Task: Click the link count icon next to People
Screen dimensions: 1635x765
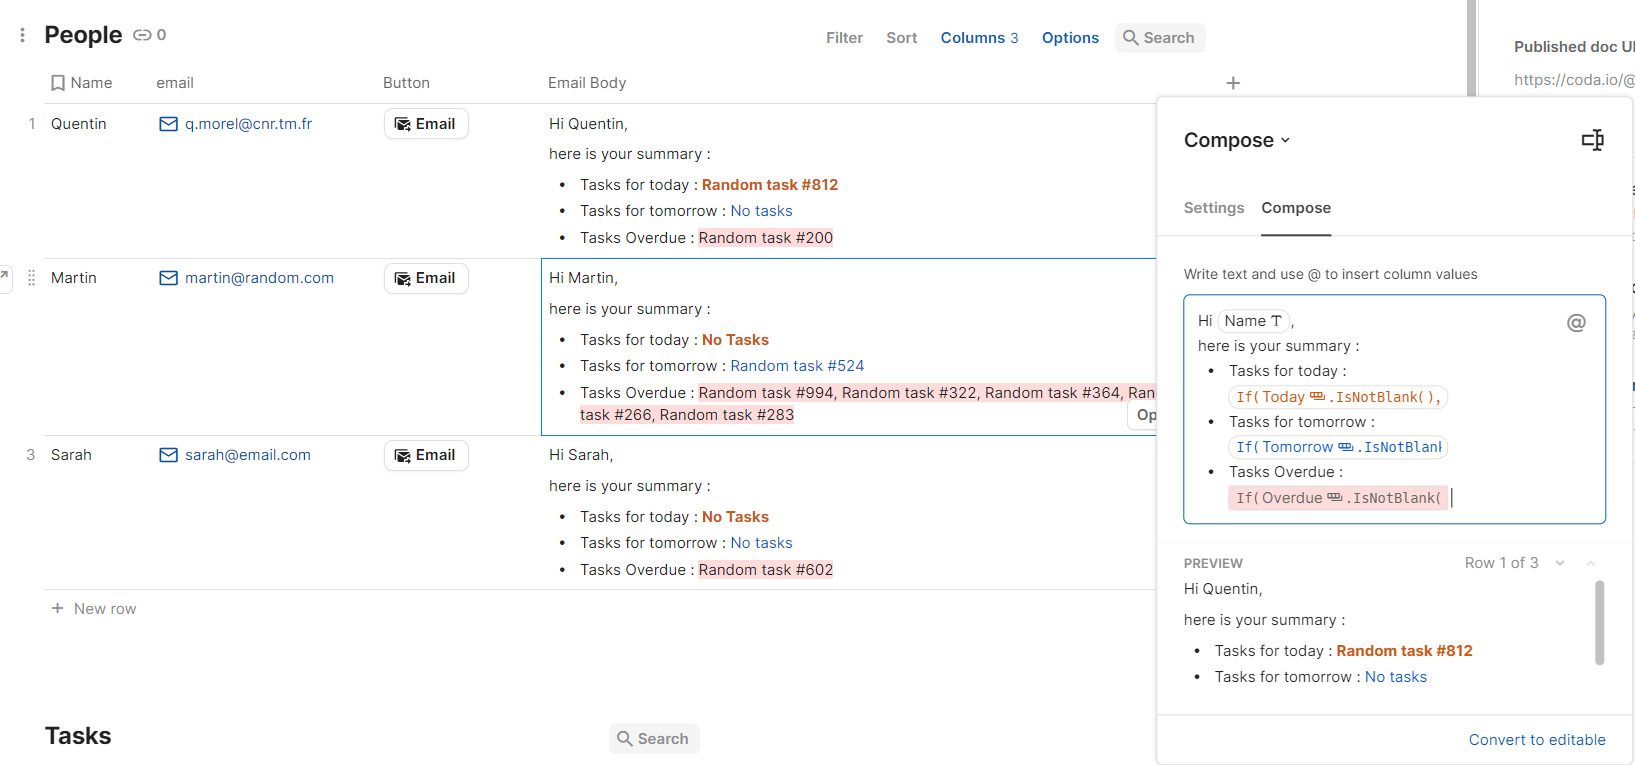Action: click(x=143, y=35)
